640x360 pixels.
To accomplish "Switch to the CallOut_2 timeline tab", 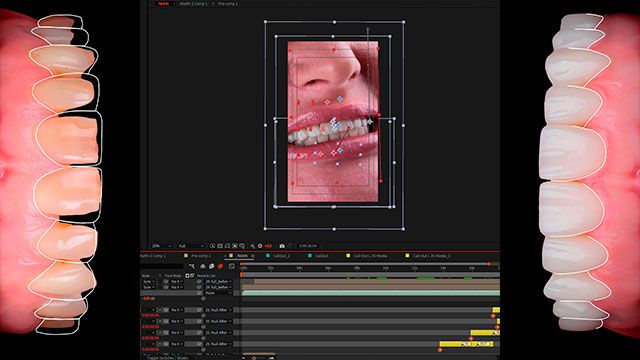I will tap(281, 256).
